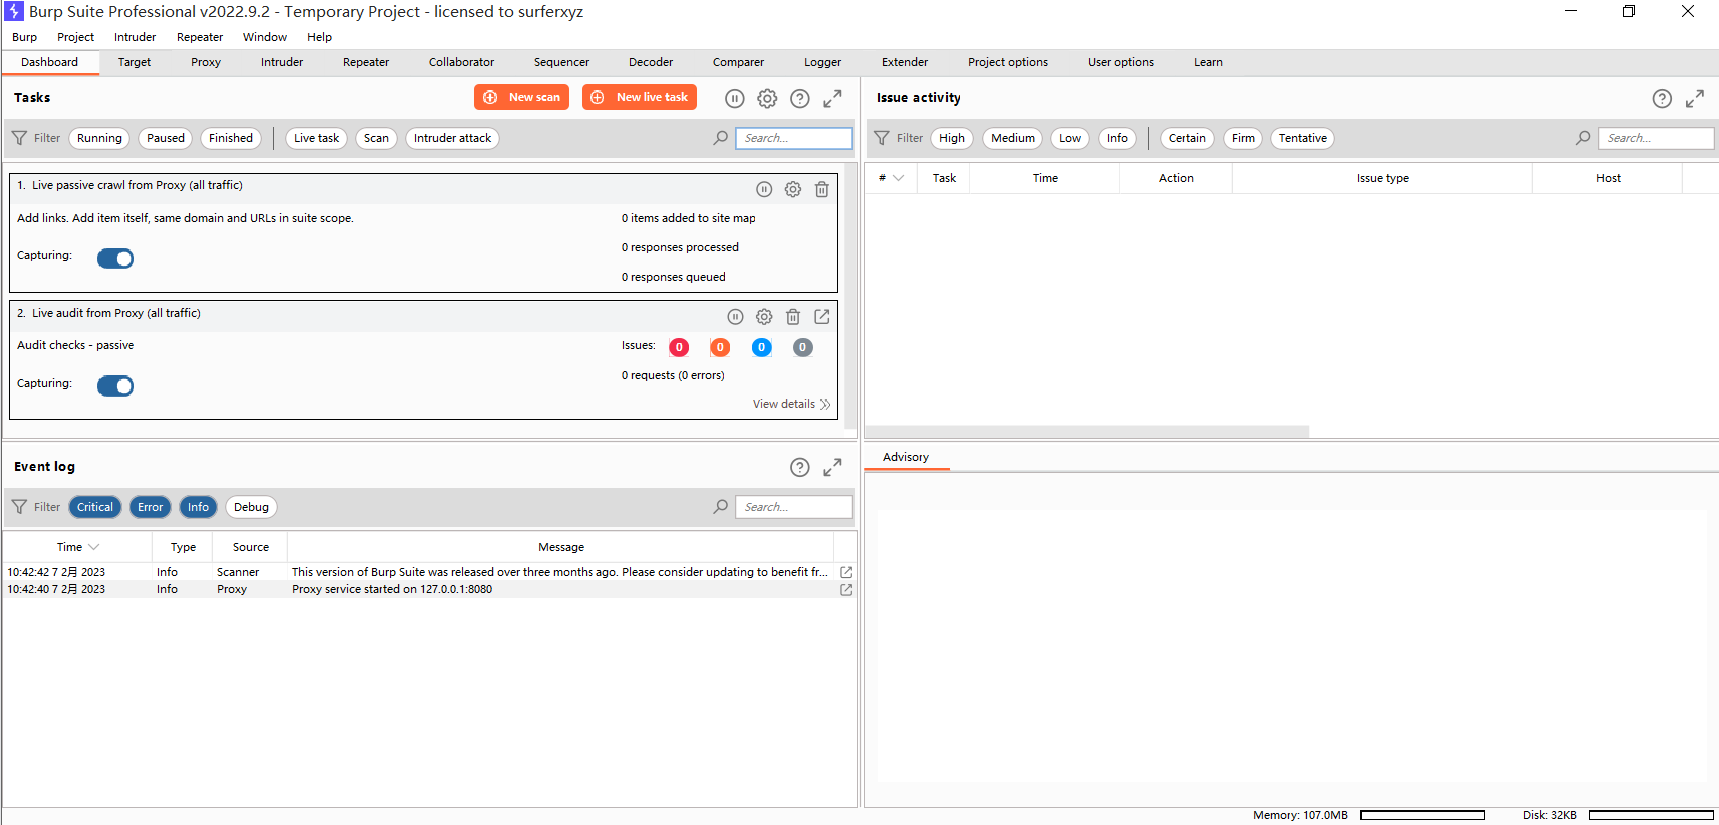
Task: Filter issues by Certain confidence
Action: [x=1187, y=138]
